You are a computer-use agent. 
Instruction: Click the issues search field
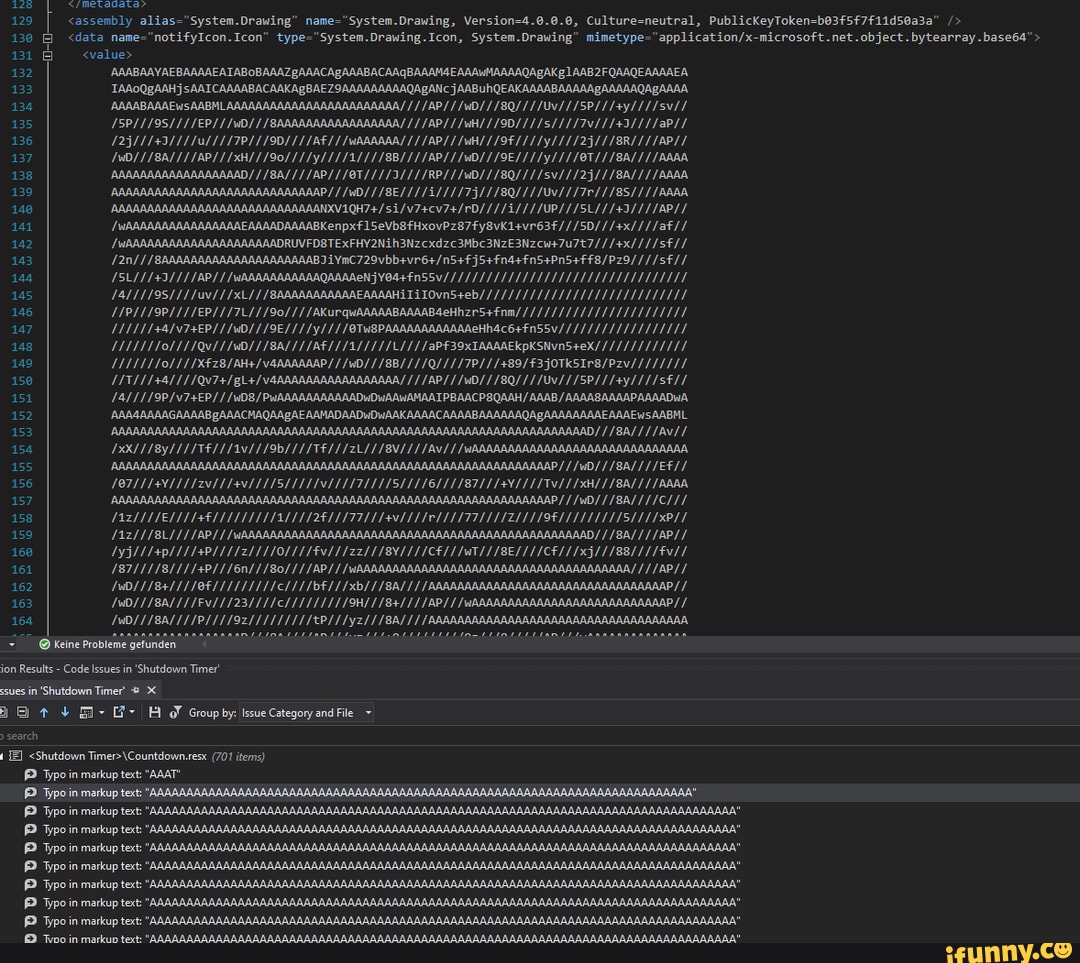(x=100, y=736)
